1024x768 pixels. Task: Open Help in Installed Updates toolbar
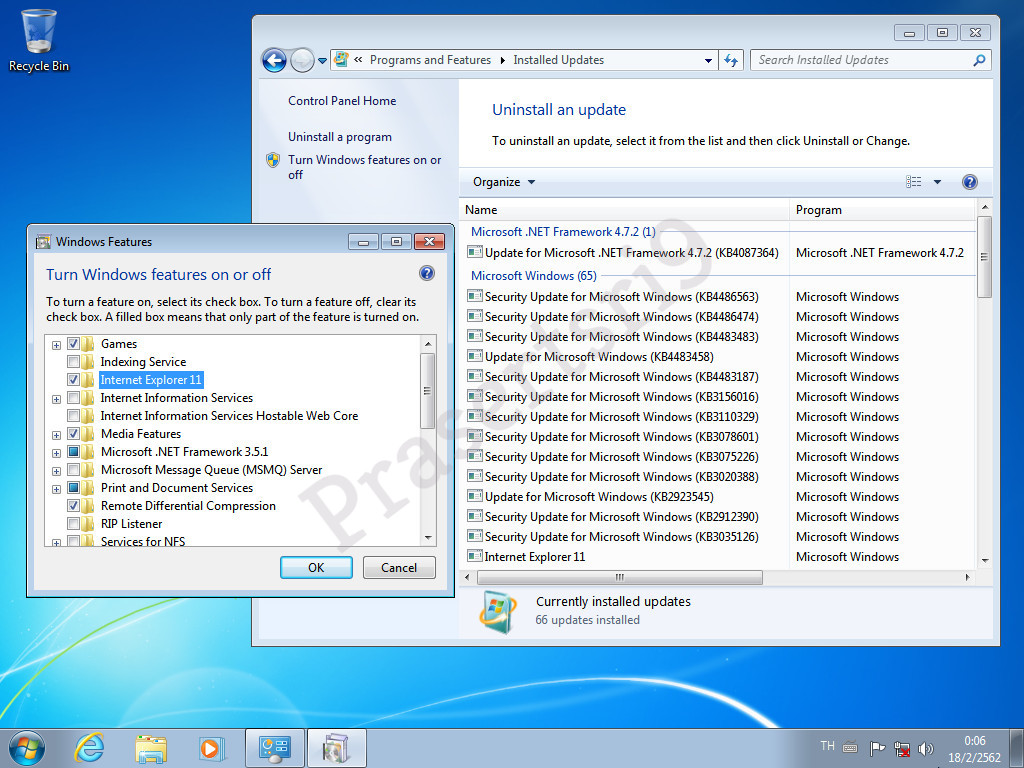pos(970,182)
